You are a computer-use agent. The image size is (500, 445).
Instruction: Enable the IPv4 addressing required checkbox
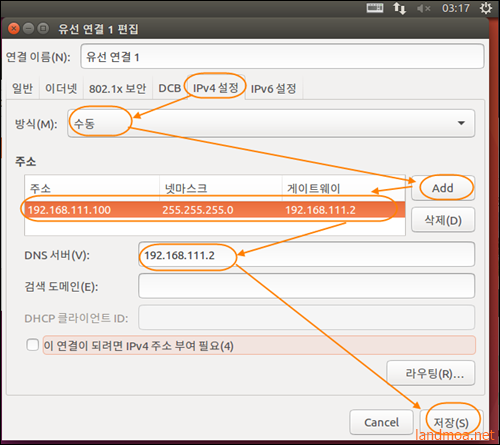(33, 345)
